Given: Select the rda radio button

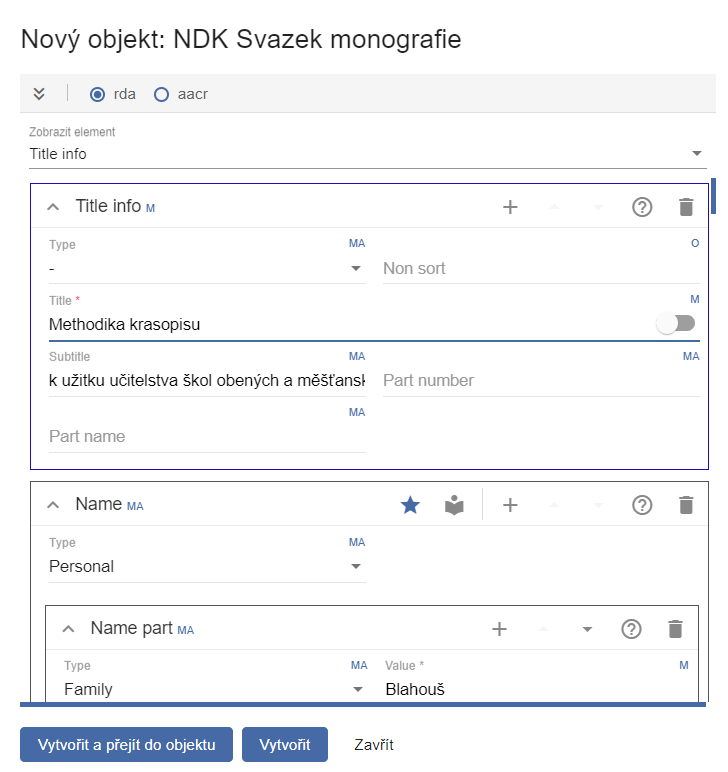Looking at the screenshot, I should (97, 94).
